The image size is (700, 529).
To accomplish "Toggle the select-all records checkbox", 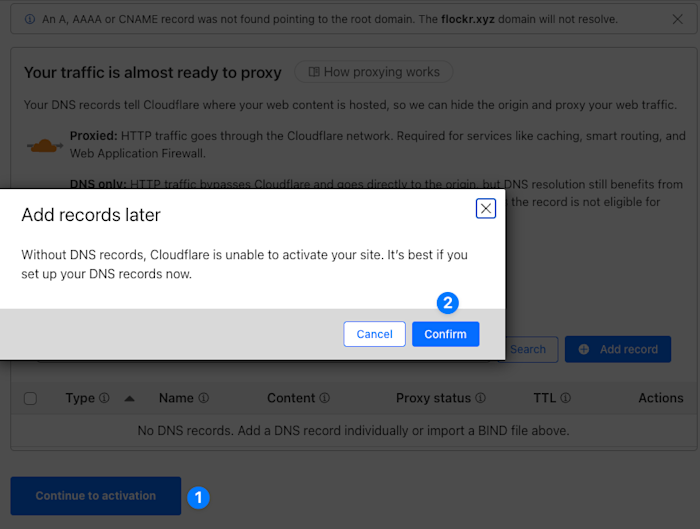I will (x=30, y=398).
